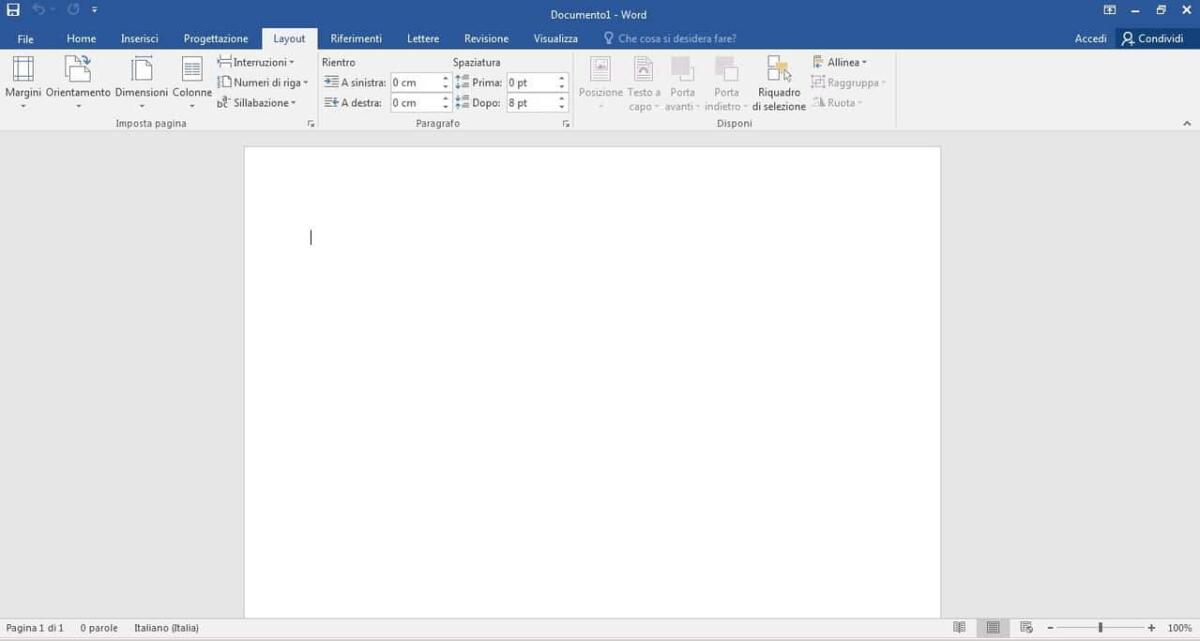
Task: Open the File menu
Action: [x=25, y=38]
